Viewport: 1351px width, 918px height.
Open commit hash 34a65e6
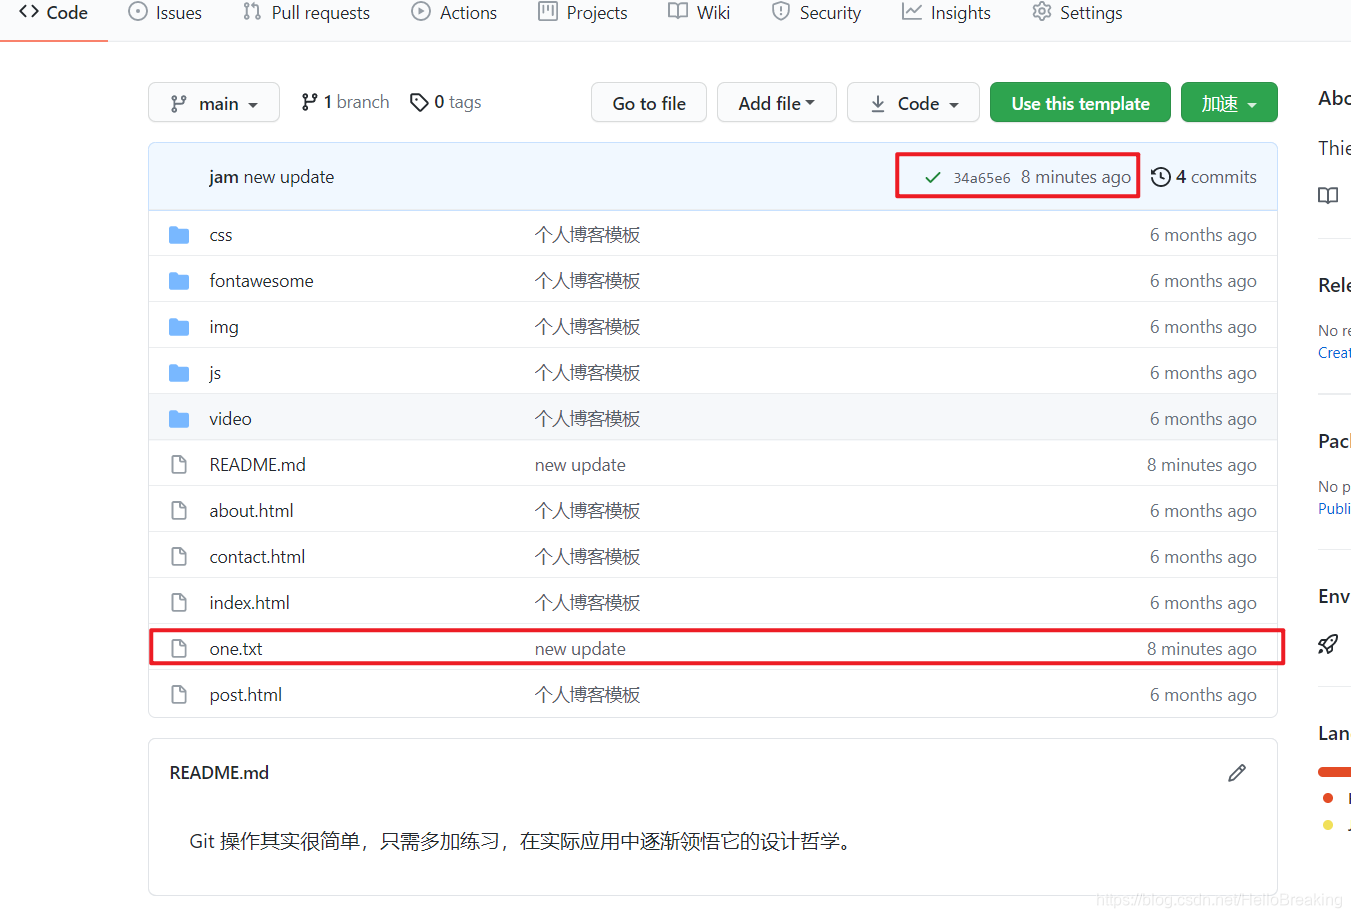click(x=981, y=178)
